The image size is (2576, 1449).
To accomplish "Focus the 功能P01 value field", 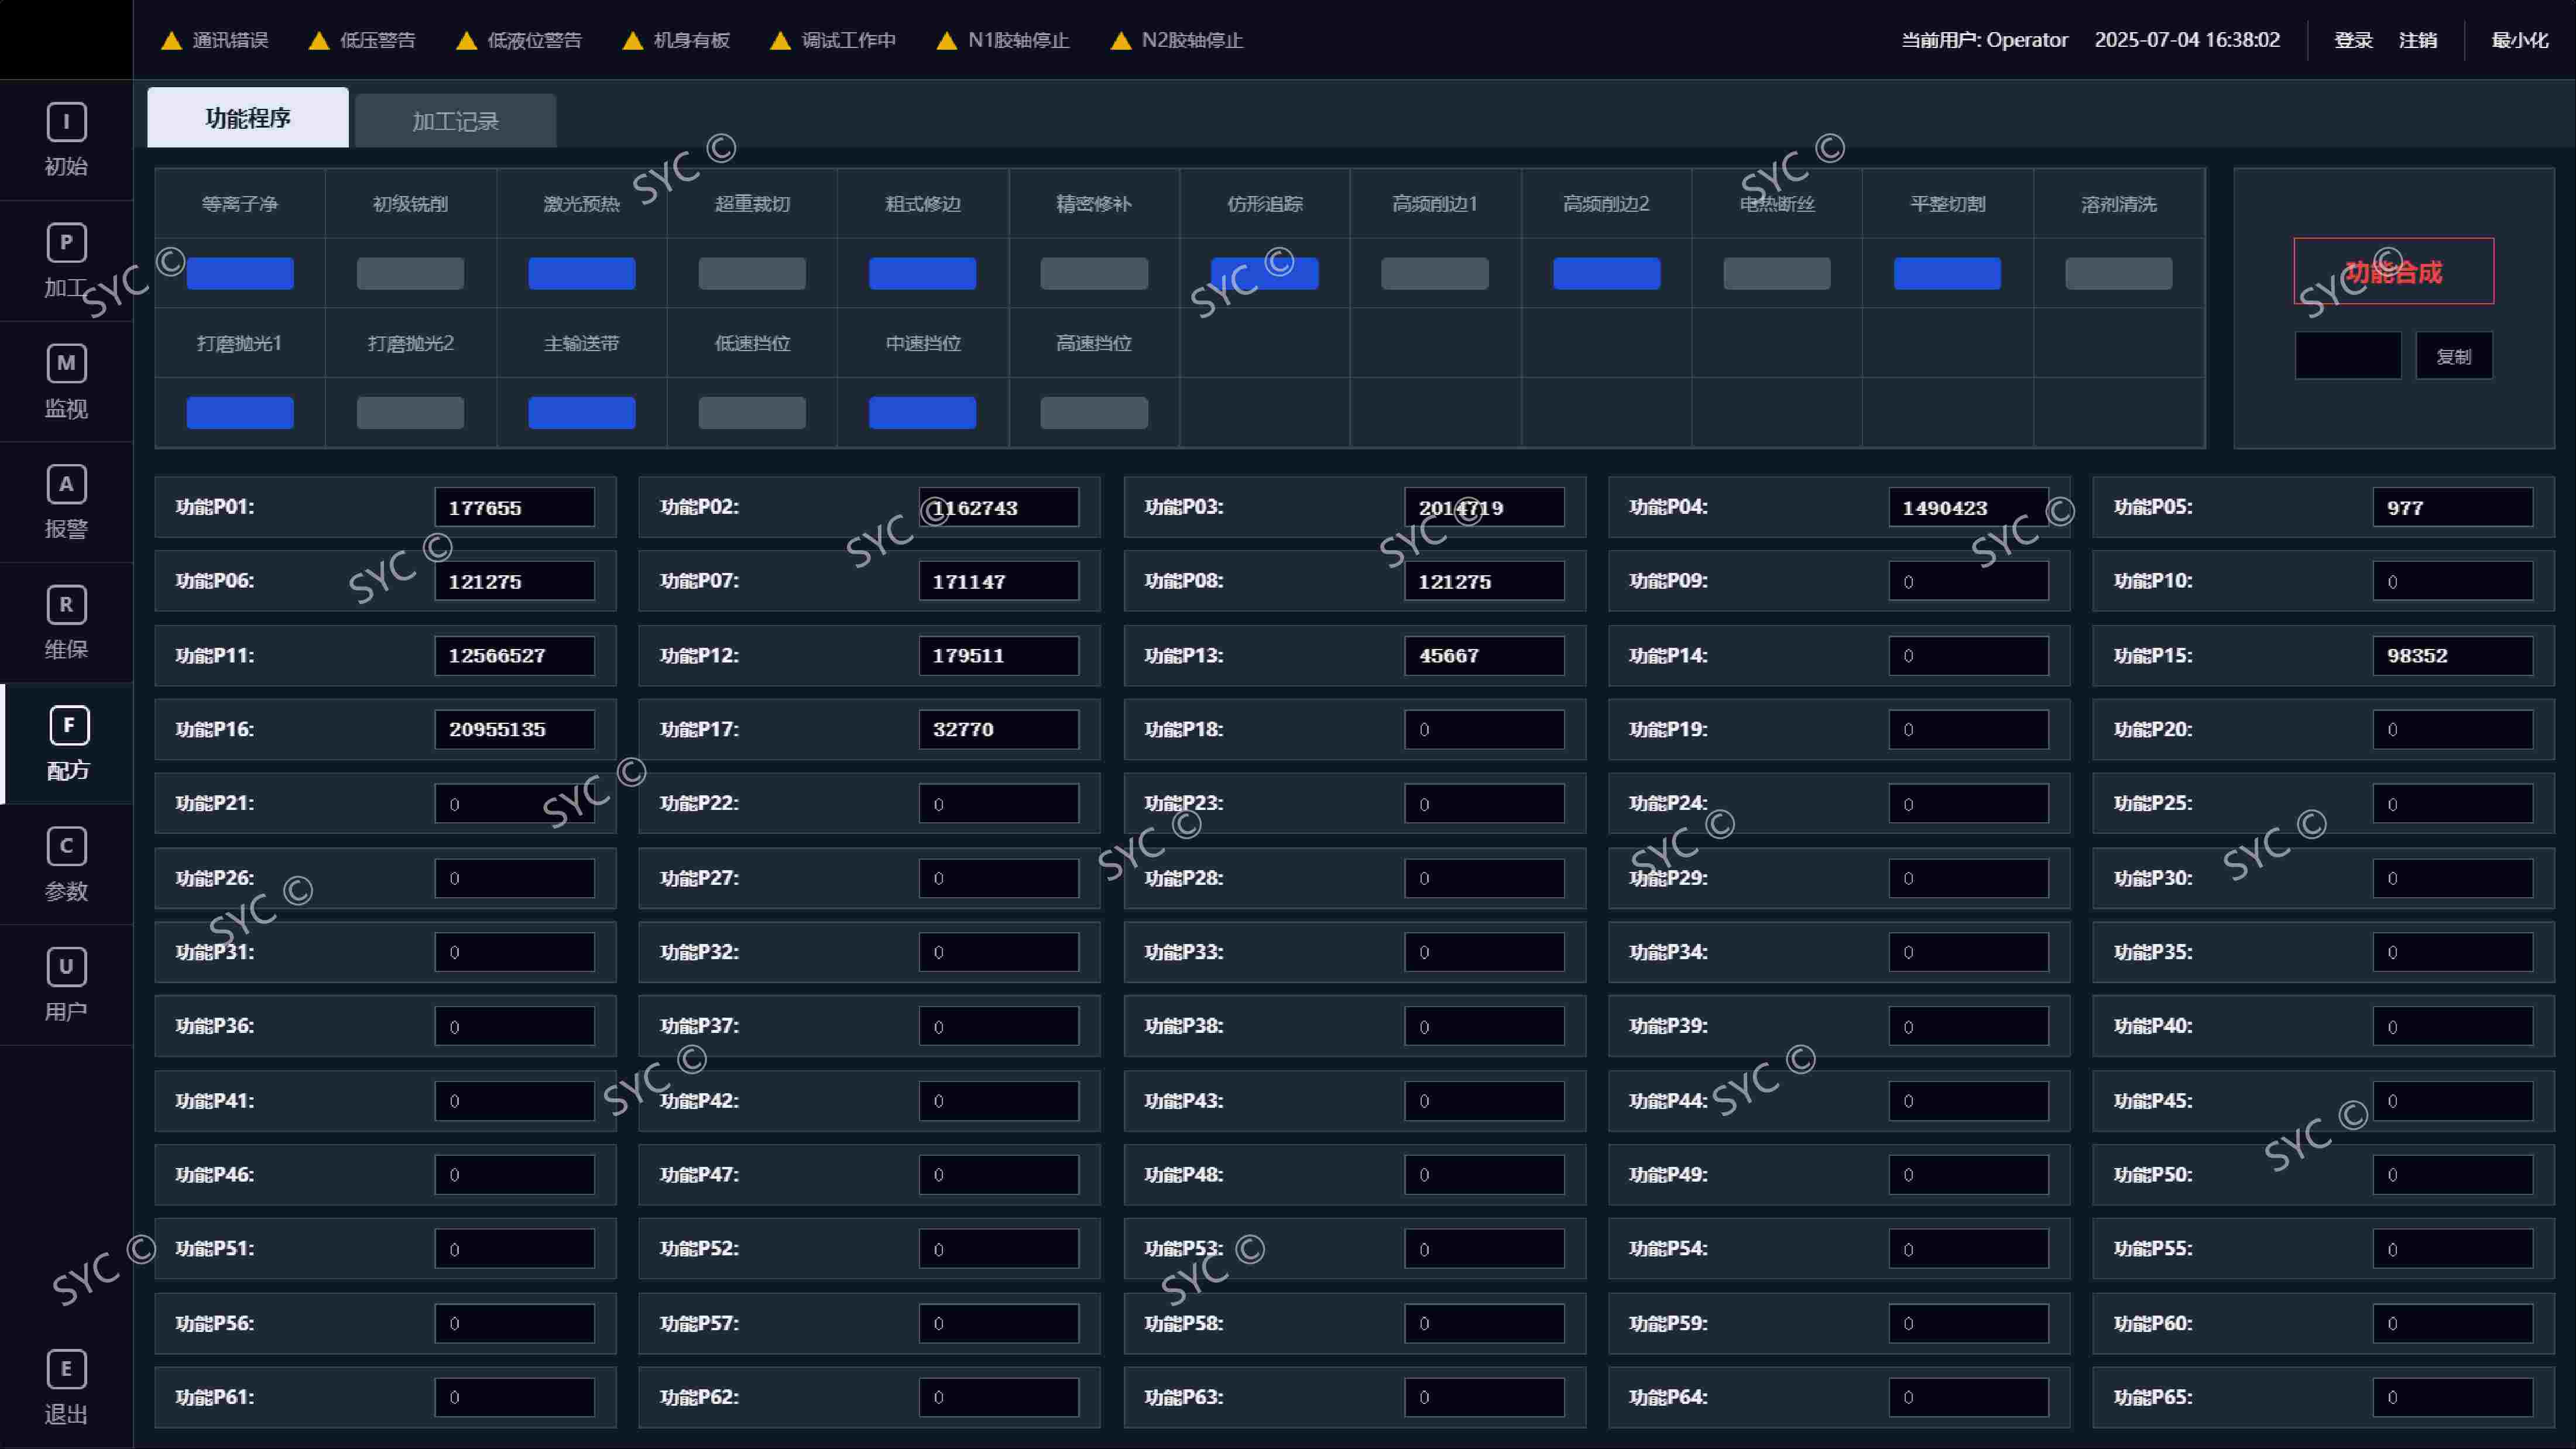I will [514, 507].
